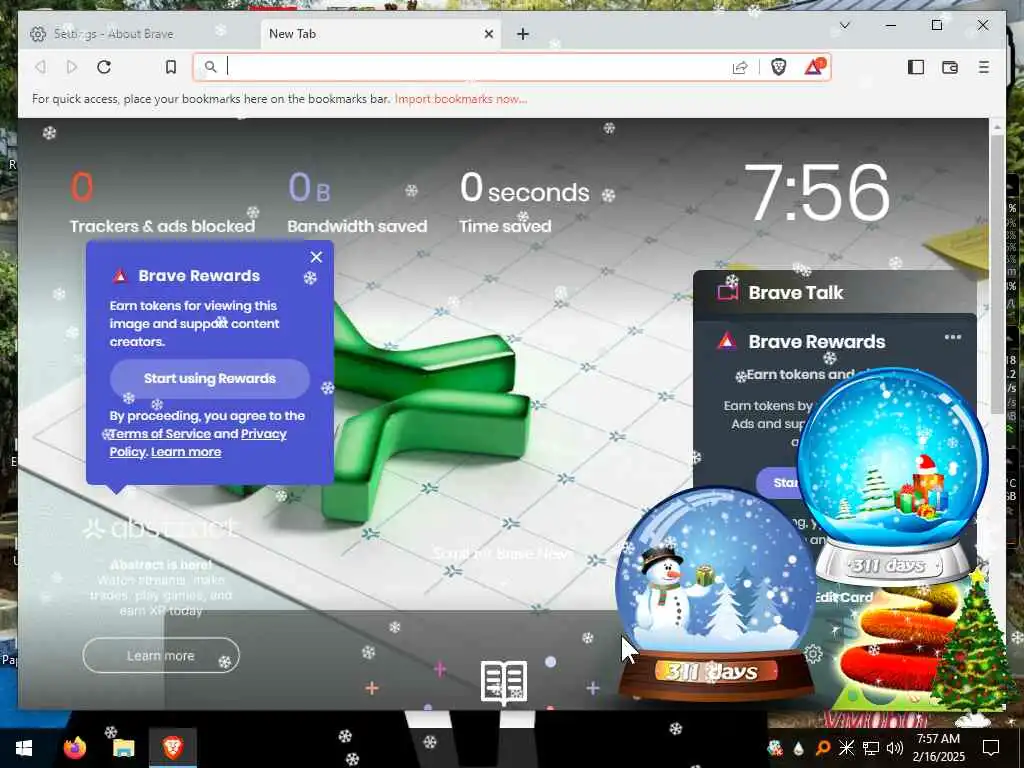Open a new tab with plus button
Image resolution: width=1024 pixels, height=768 pixels.
tap(522, 34)
